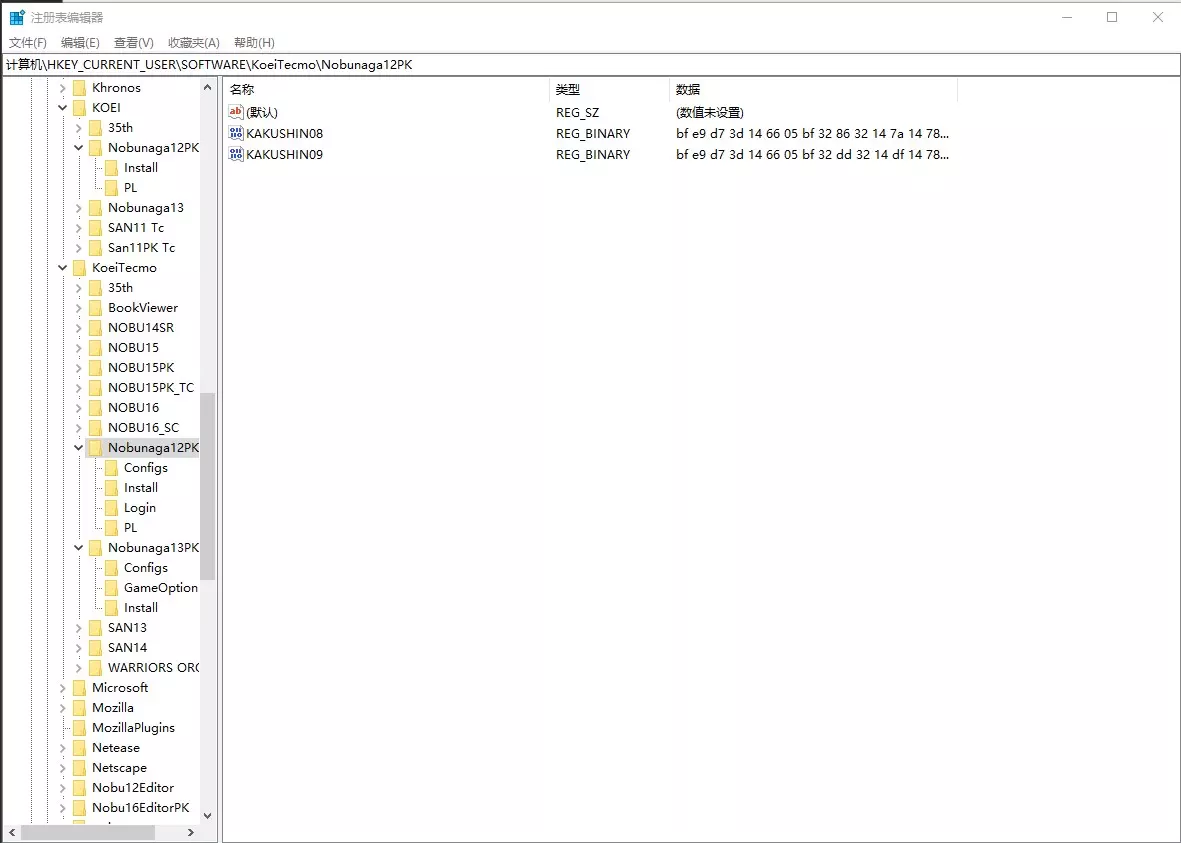Screen dimensions: 1181x843
Task: Click the BookViewer folder icon
Action: (x=95, y=307)
